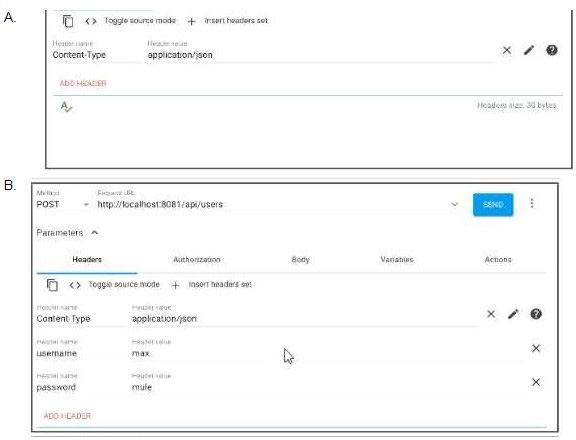
Task: Remove the password header row
Action: 536,382
